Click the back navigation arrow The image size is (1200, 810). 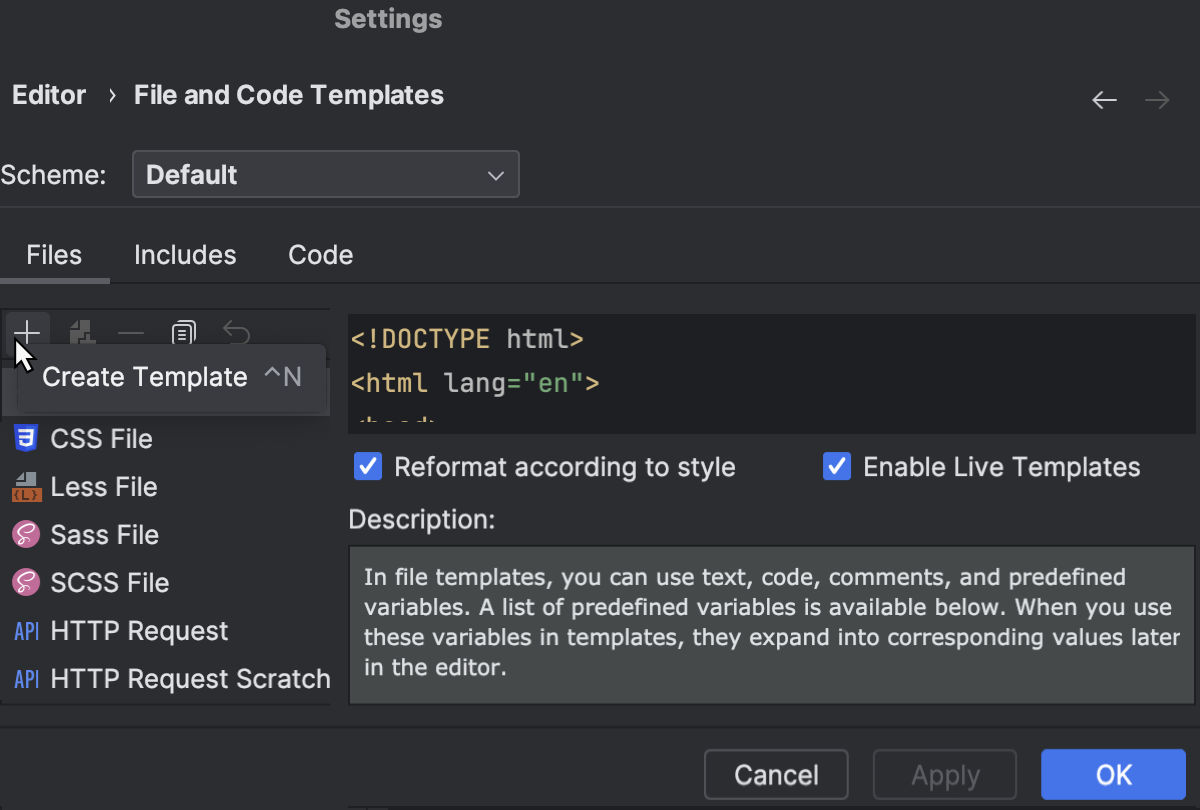1104,99
